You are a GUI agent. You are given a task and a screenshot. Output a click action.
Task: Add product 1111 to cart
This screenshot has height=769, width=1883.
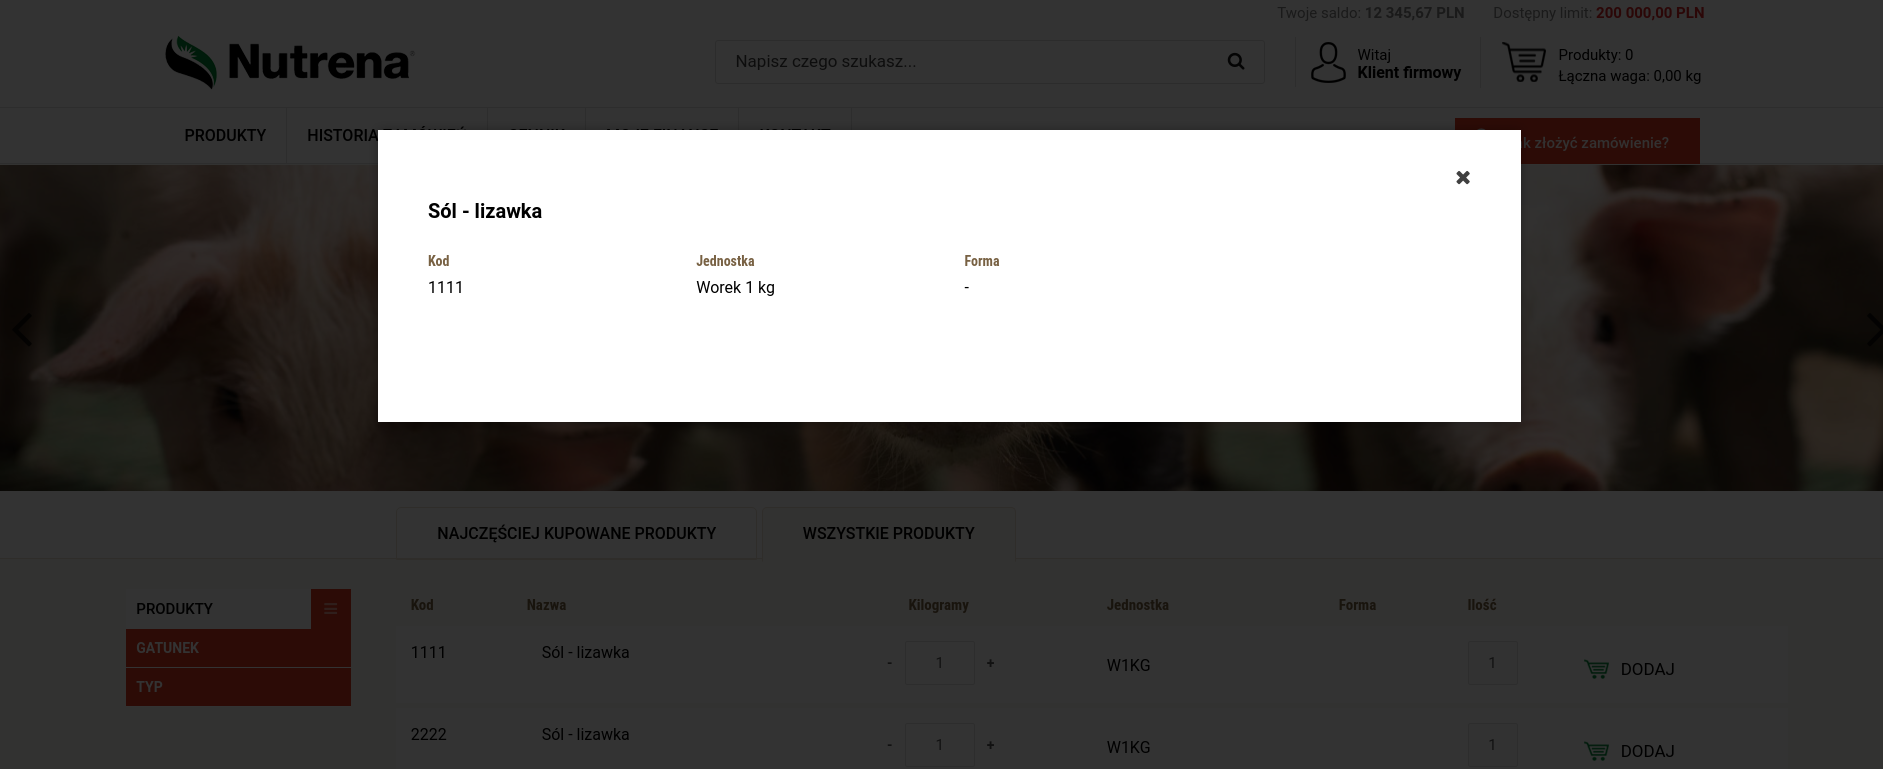point(1629,669)
